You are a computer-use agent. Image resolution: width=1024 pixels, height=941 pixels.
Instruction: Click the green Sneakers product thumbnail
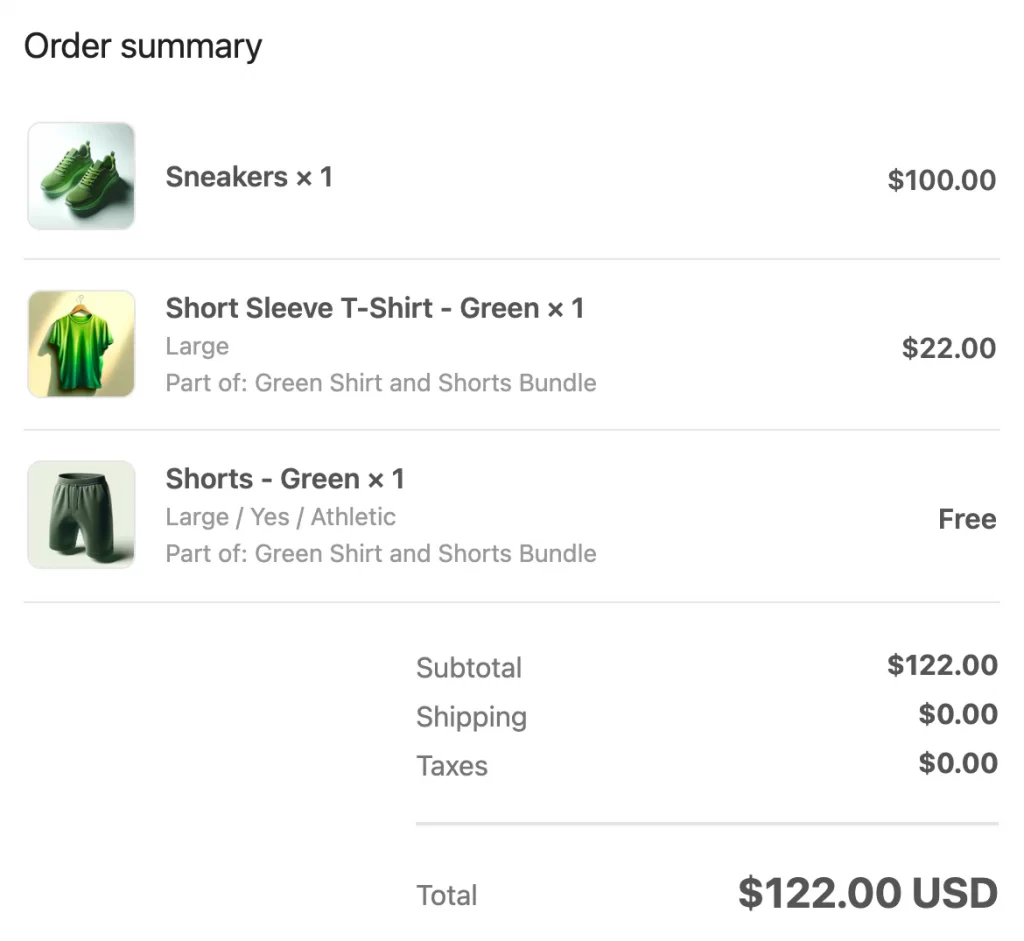tap(81, 176)
